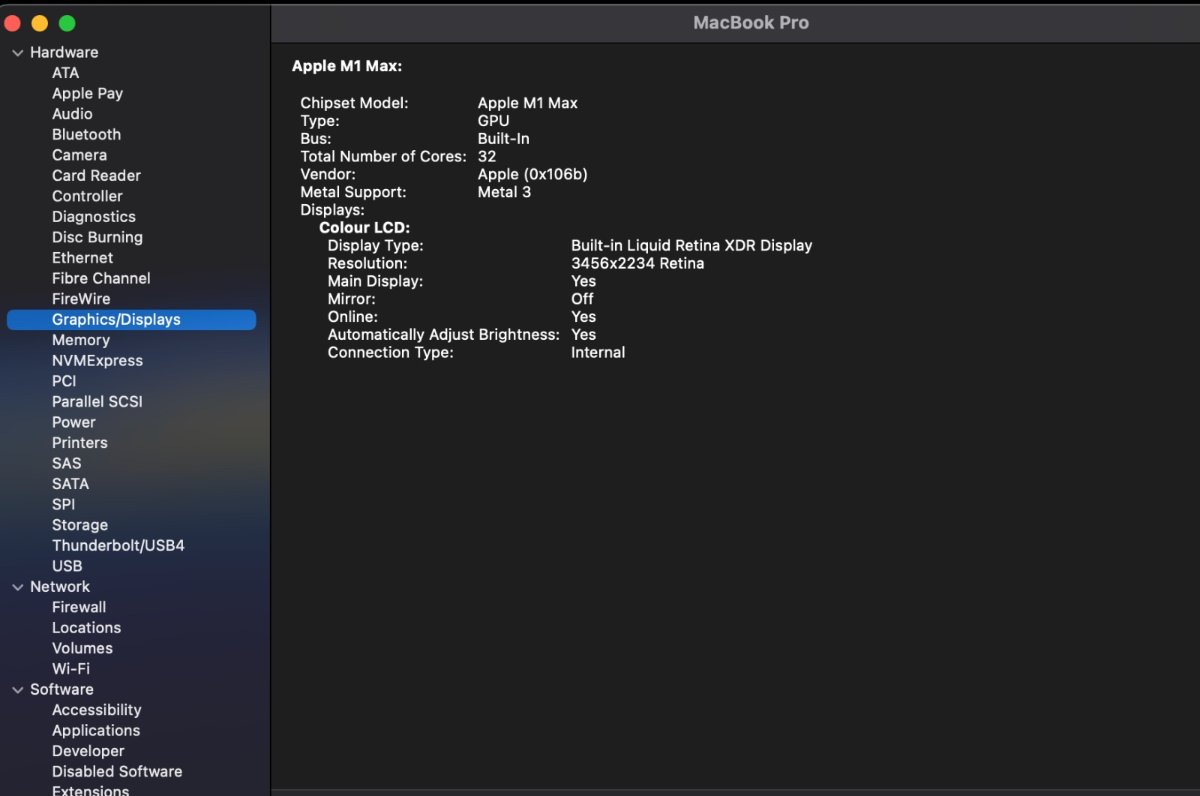Click the Vendor value Apple (0x106b)
The width and height of the screenshot is (1200, 796).
pos(533,174)
